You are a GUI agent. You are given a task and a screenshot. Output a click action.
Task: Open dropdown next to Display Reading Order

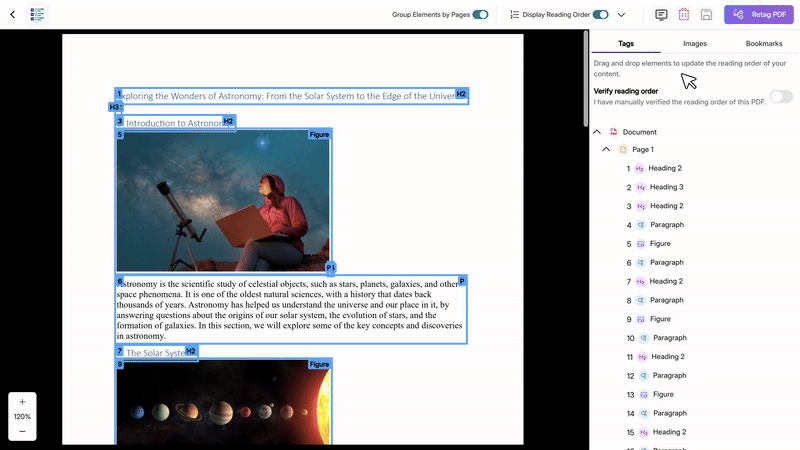pyautogui.click(x=621, y=15)
